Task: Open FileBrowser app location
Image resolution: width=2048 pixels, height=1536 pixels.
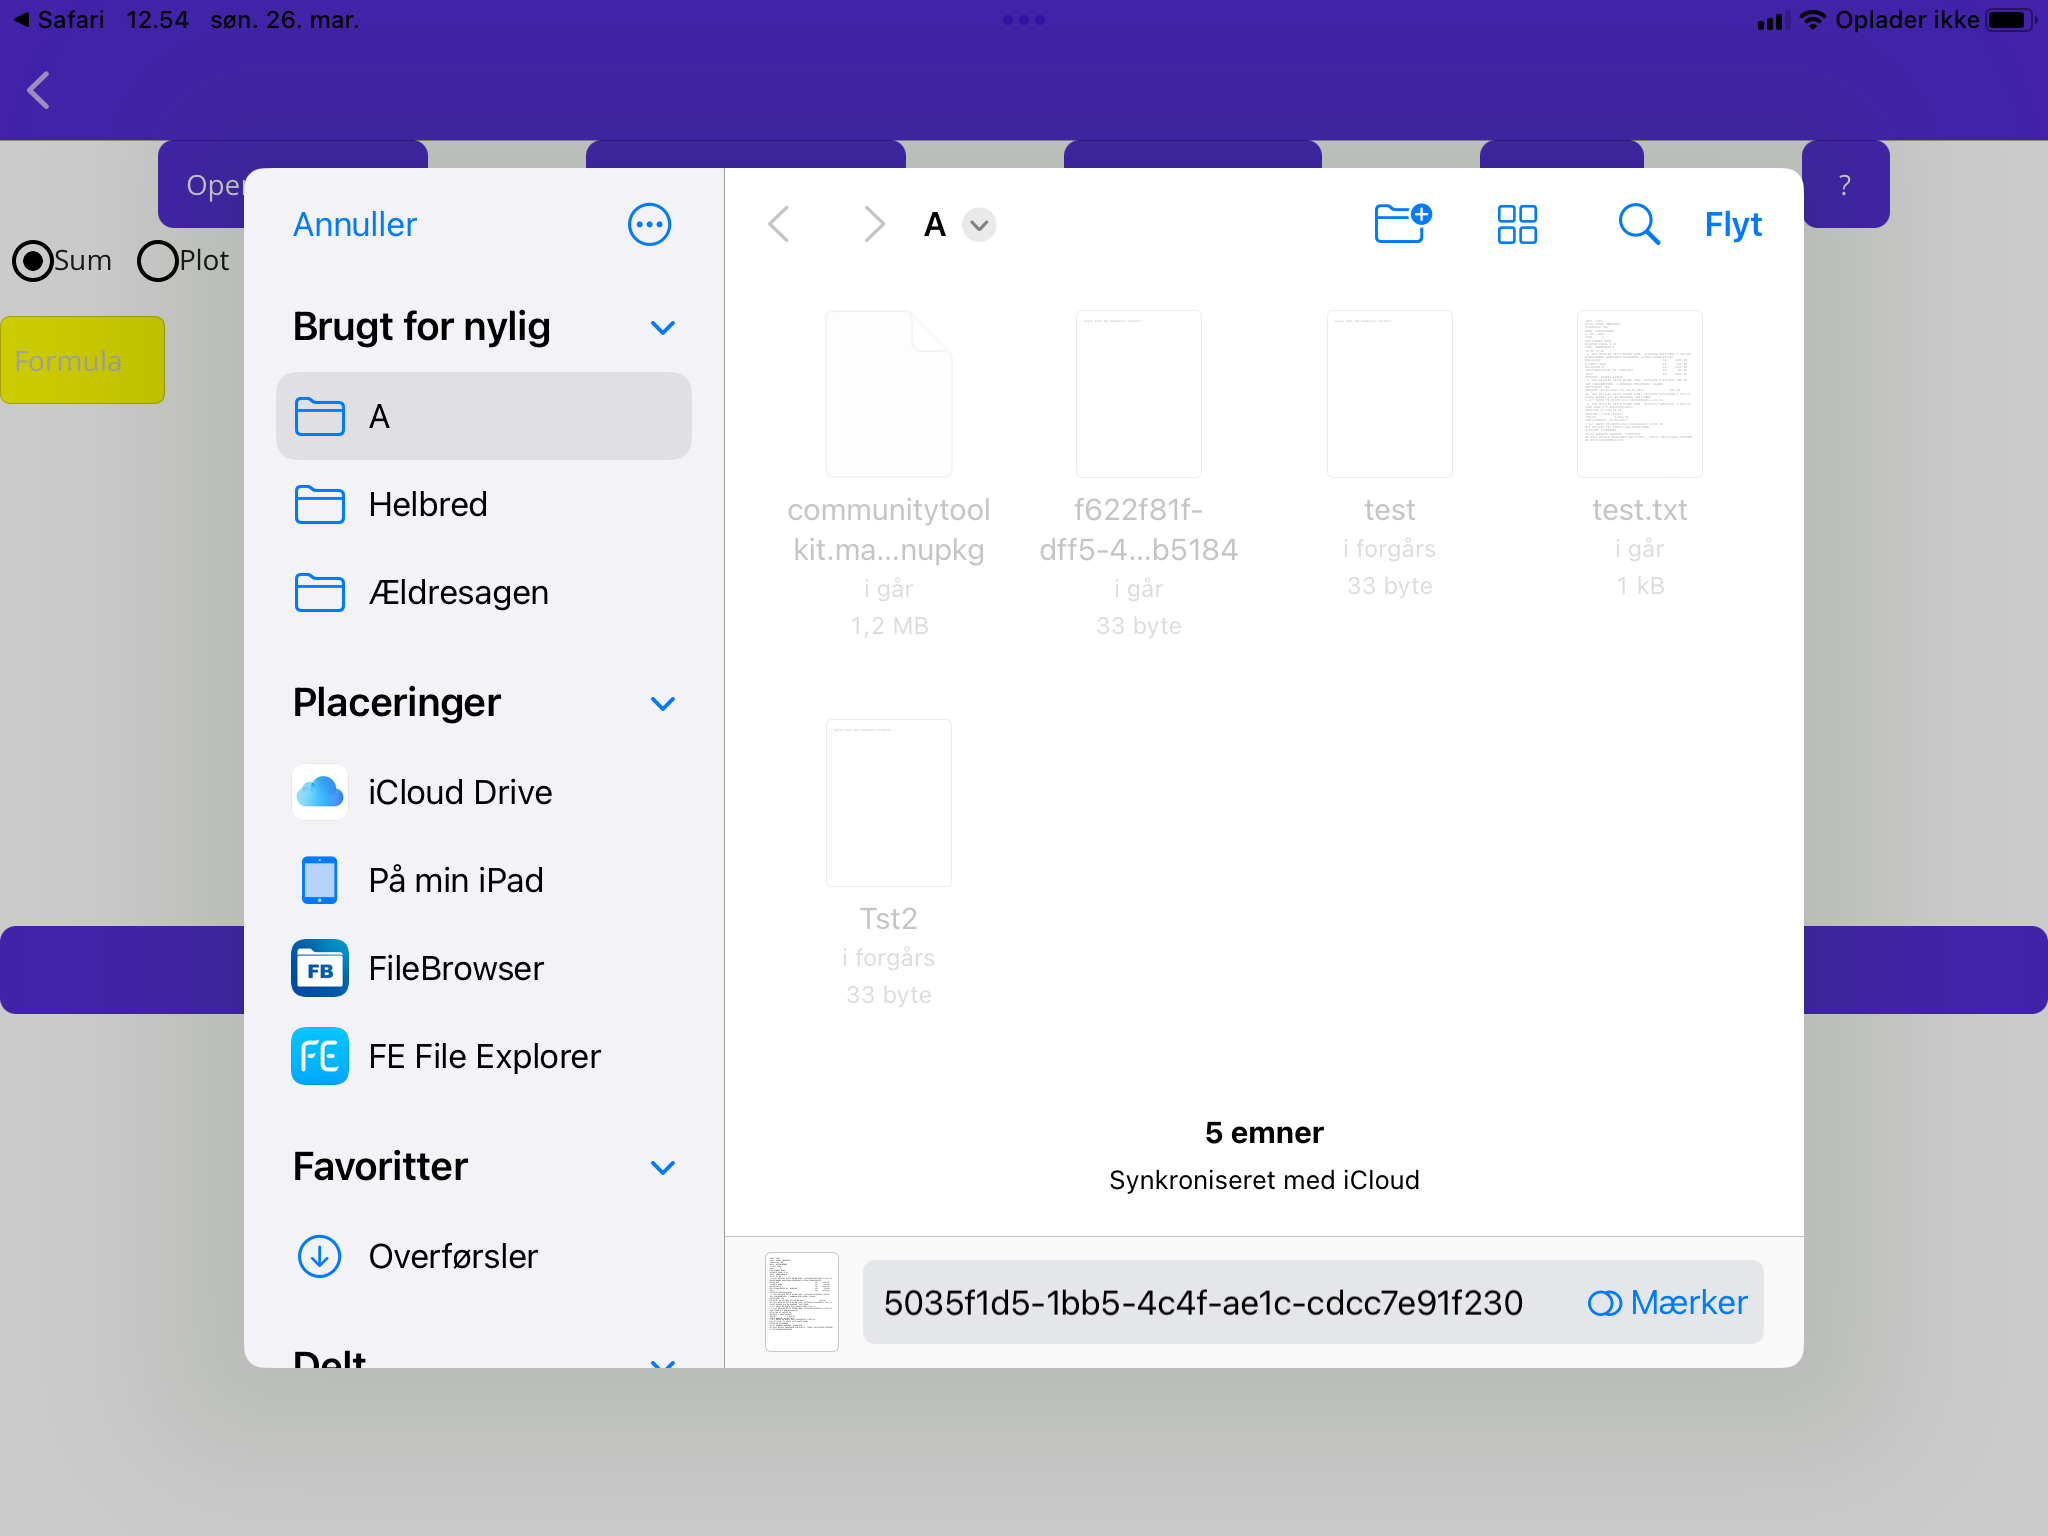Action: [455, 968]
